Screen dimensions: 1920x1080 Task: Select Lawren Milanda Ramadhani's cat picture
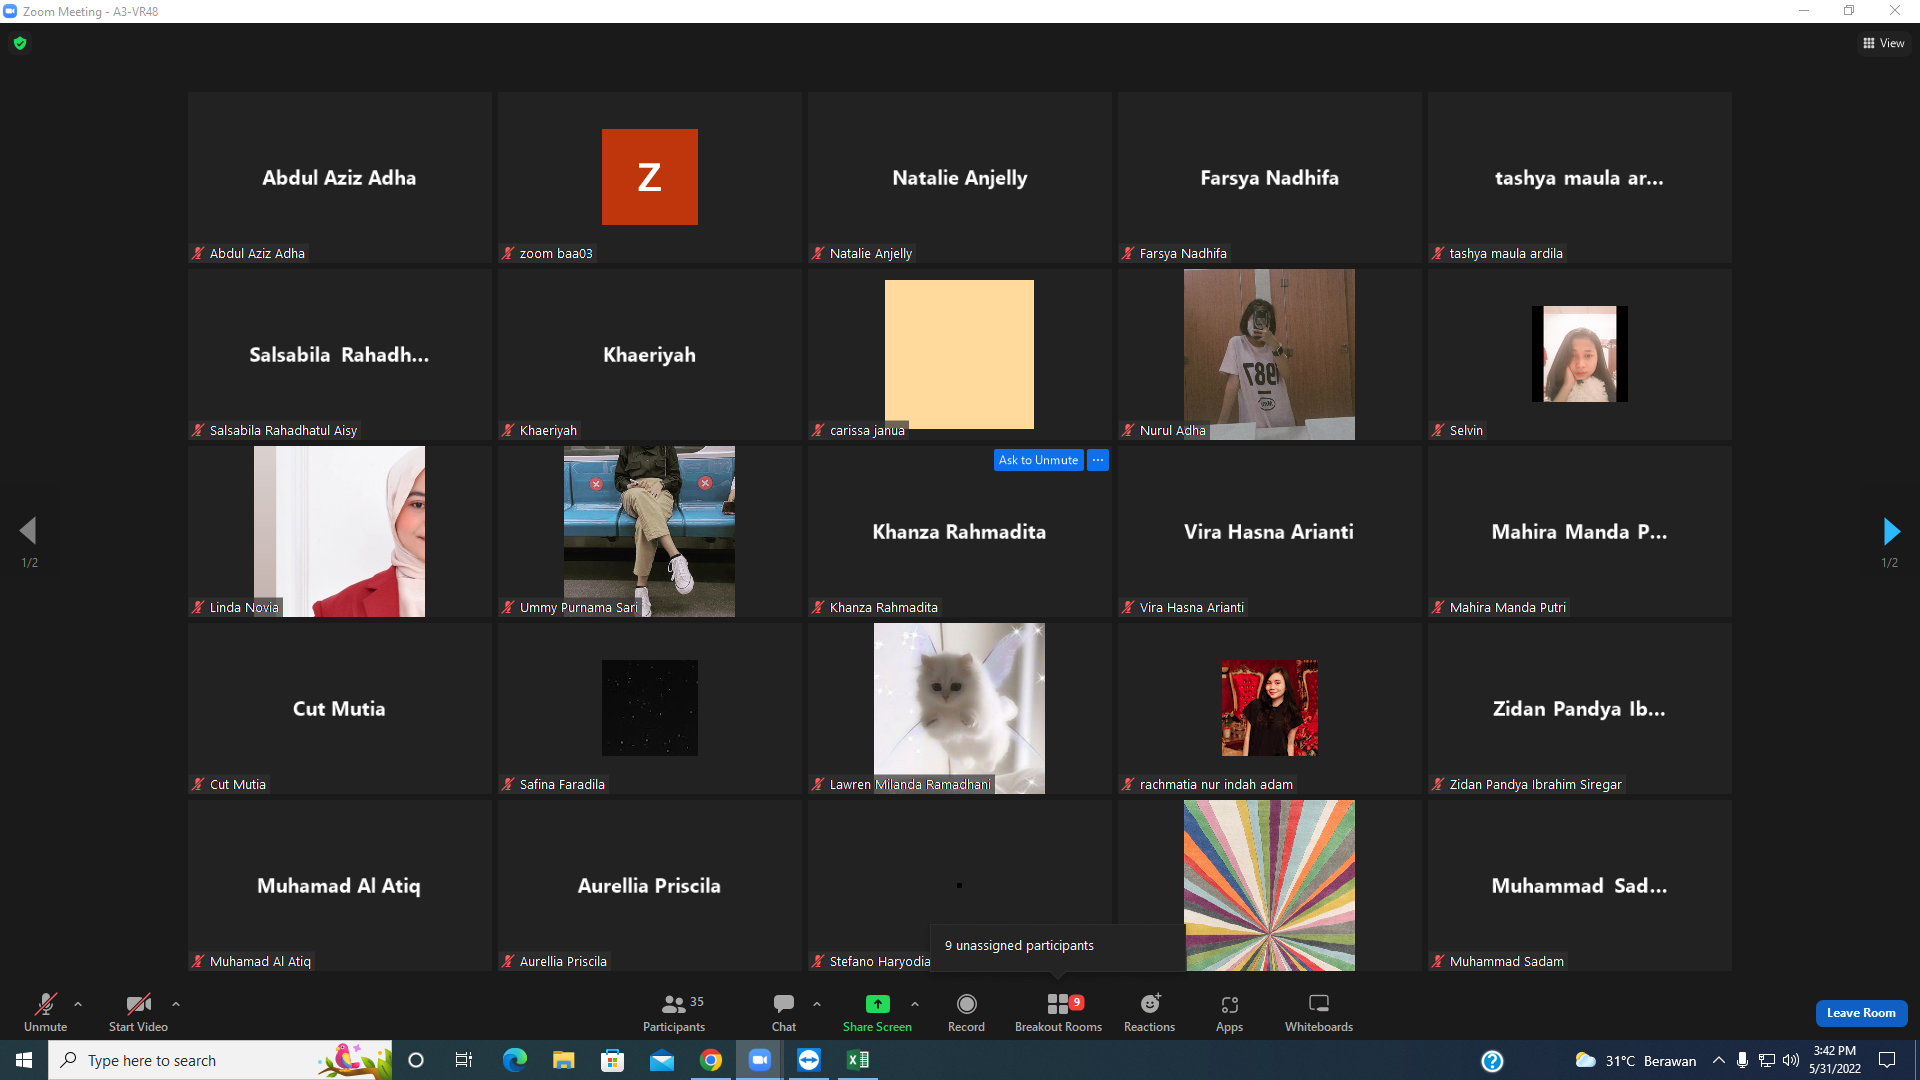pos(959,708)
